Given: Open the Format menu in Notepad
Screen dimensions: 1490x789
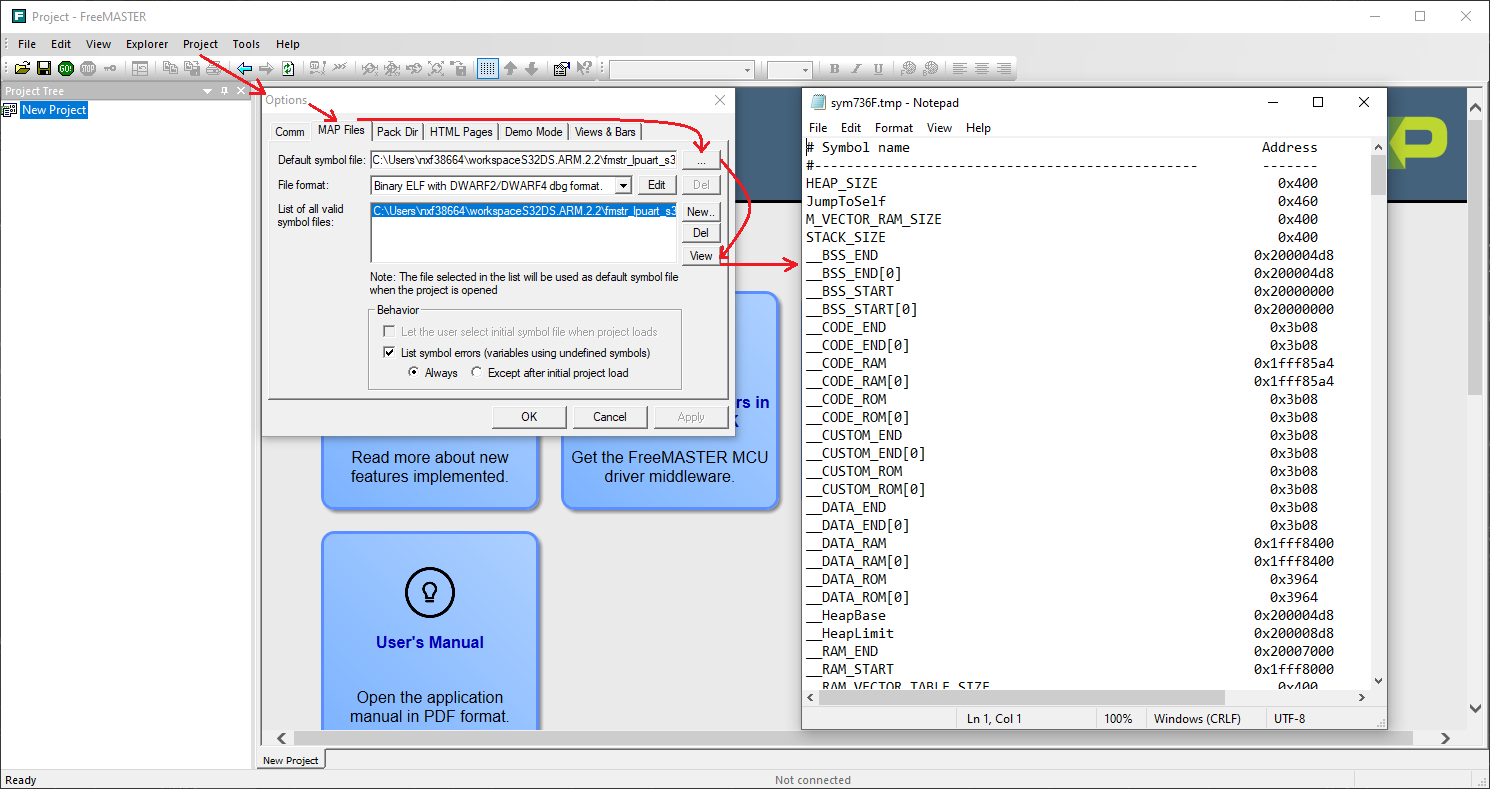Looking at the screenshot, I should click(893, 127).
